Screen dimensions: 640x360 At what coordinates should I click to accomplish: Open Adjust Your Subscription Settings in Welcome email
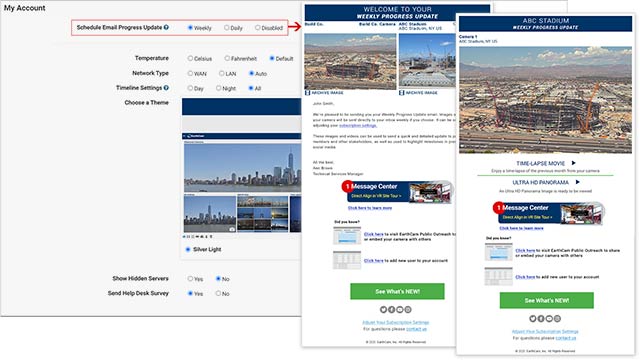[396, 322]
